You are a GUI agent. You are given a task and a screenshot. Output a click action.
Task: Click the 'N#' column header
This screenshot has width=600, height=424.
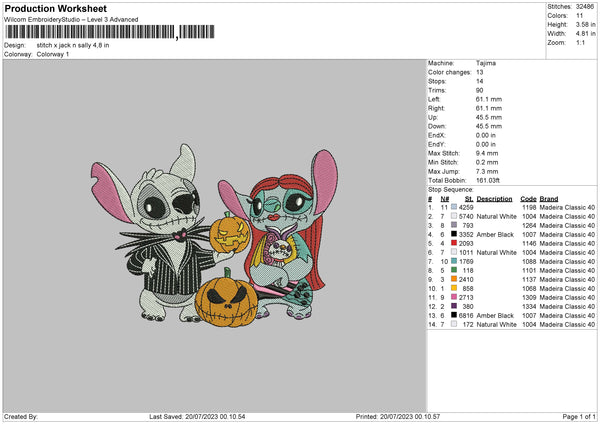coord(445,199)
